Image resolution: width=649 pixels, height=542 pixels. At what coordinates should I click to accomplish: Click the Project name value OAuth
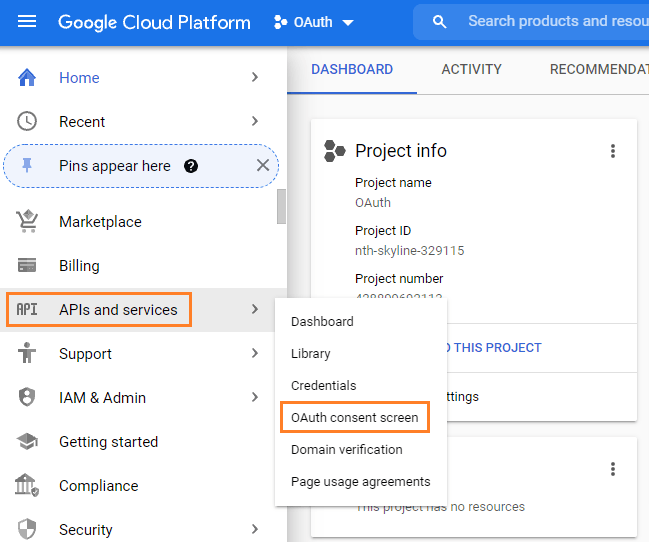(373, 202)
